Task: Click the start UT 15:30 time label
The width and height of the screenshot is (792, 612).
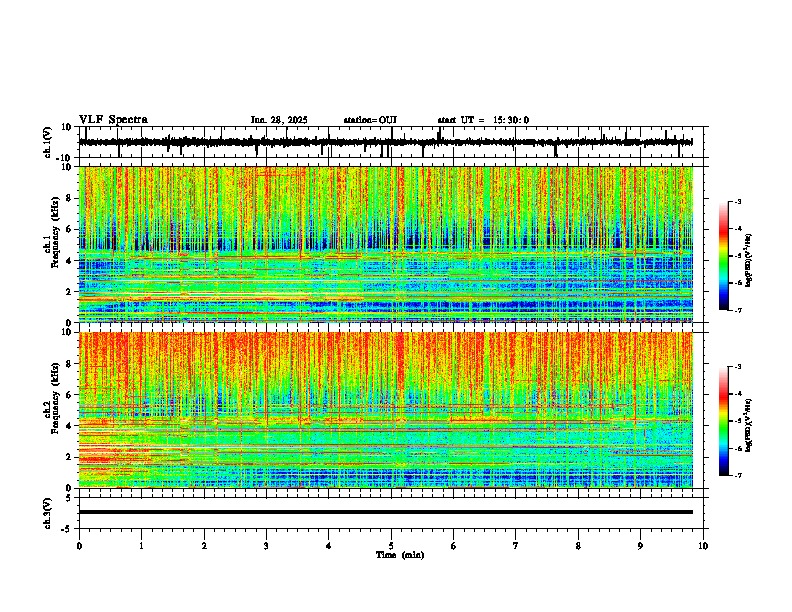Action: click(x=483, y=120)
